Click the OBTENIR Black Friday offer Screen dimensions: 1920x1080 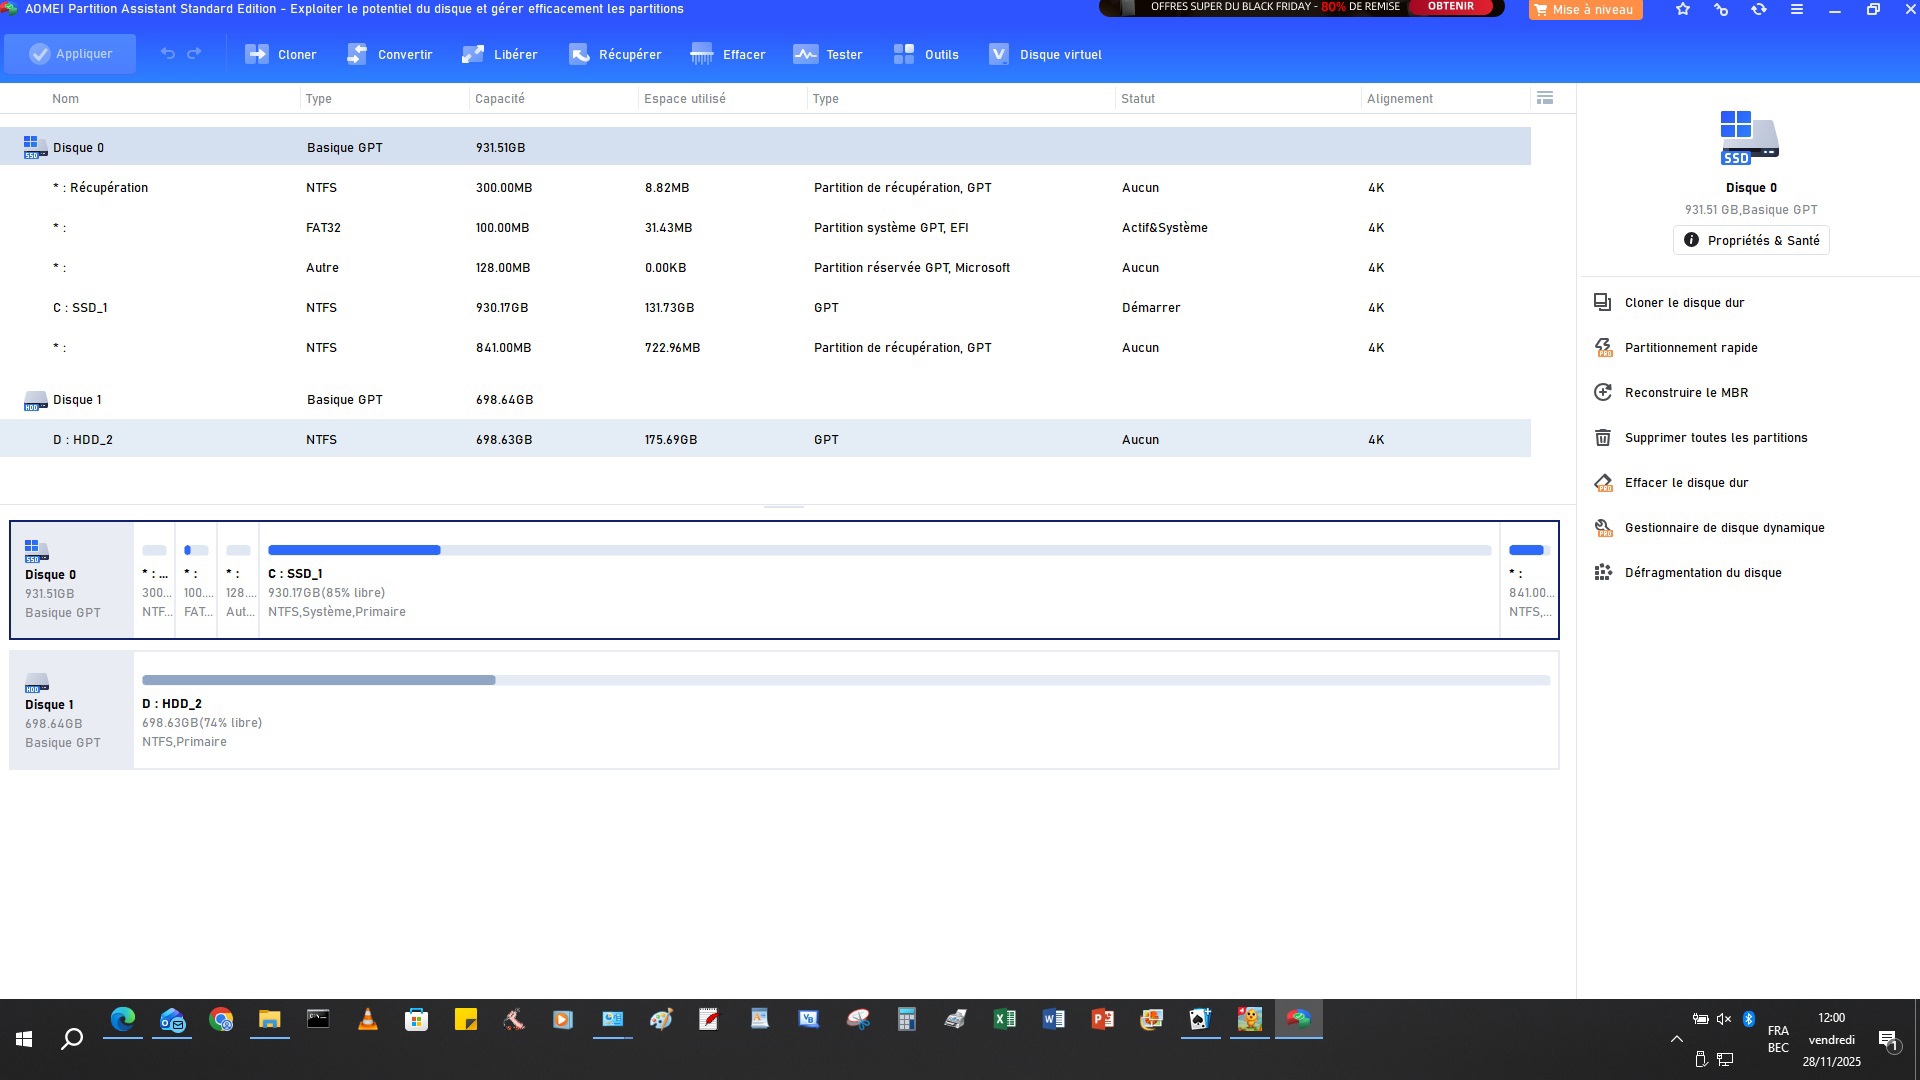click(1450, 7)
